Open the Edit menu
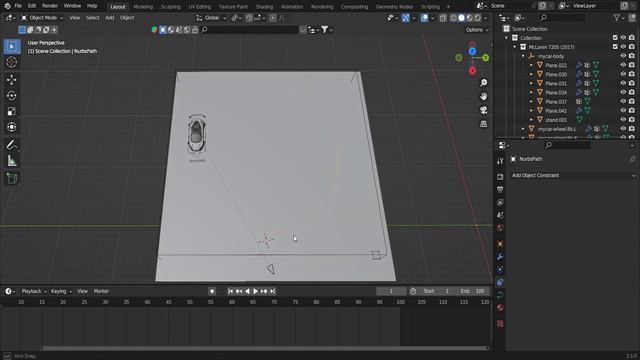 pos(32,6)
